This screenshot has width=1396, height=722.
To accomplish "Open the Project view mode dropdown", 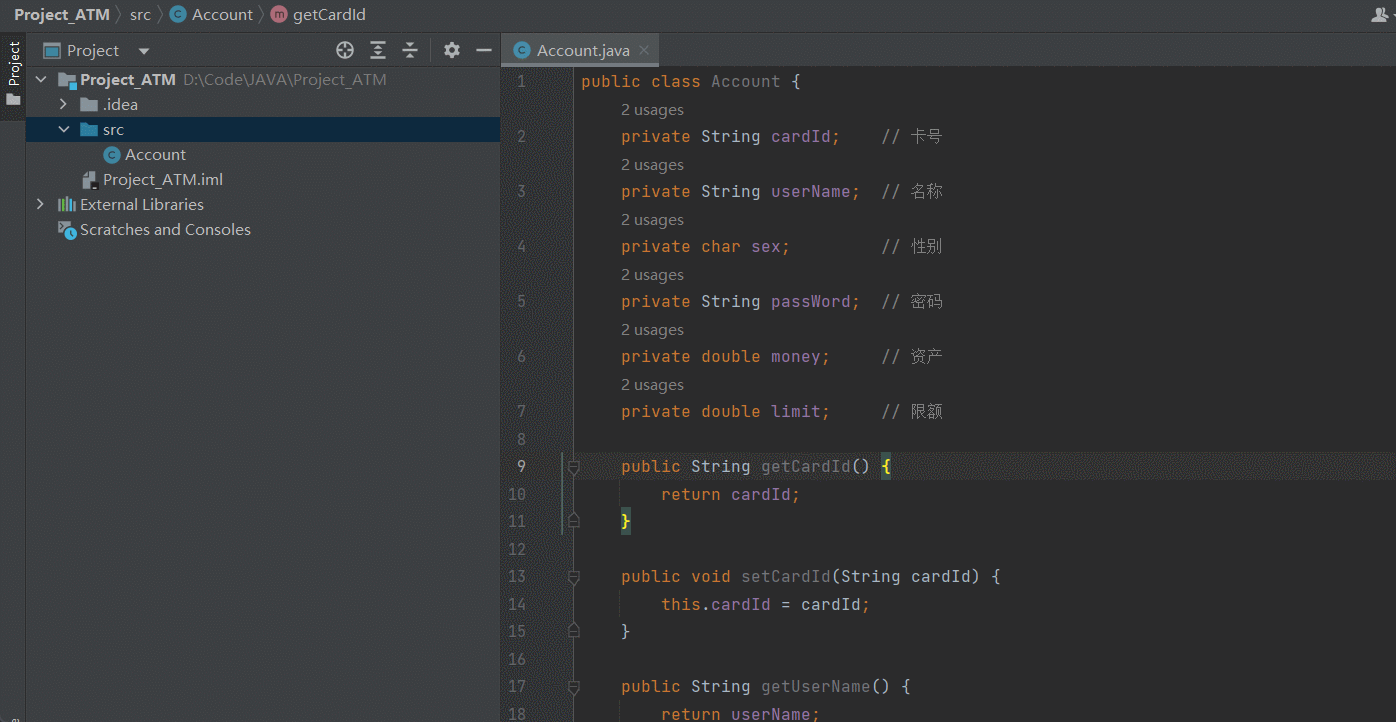I will click(144, 51).
